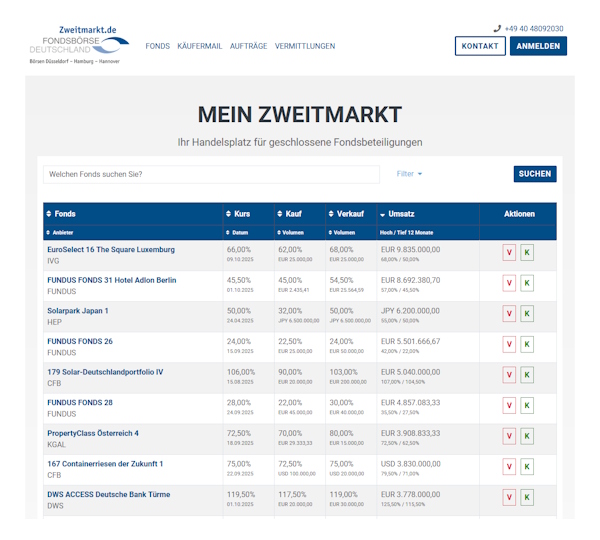
Task: Click turnover value JPY 6.200.000,00
Action: coord(410,311)
